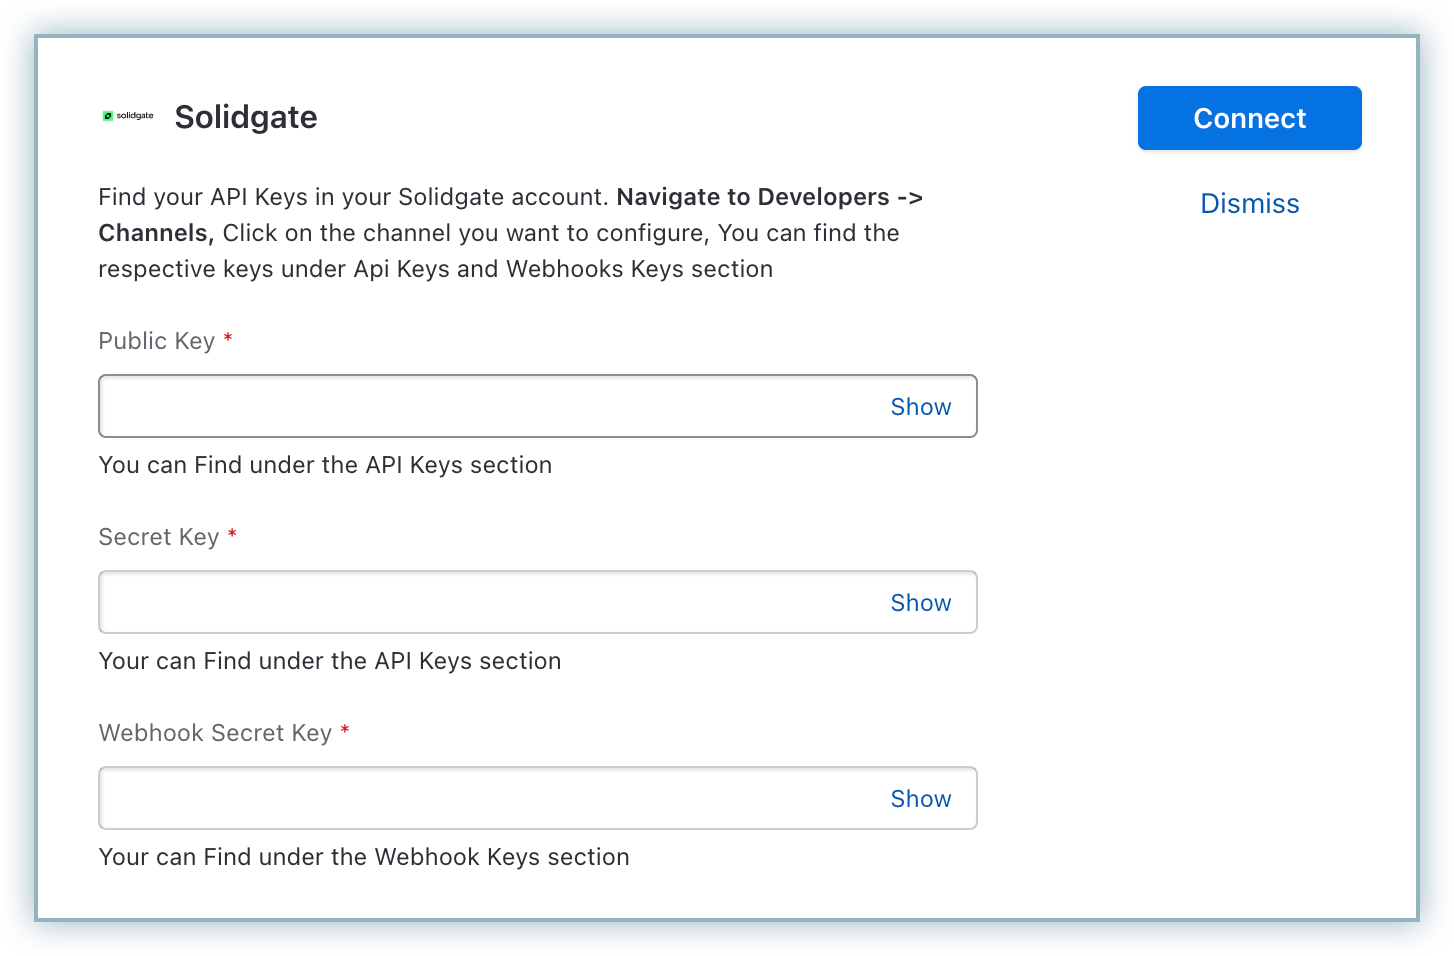1454x956 pixels.
Task: Unmask the Webhook Secret Key value
Action: click(x=920, y=799)
